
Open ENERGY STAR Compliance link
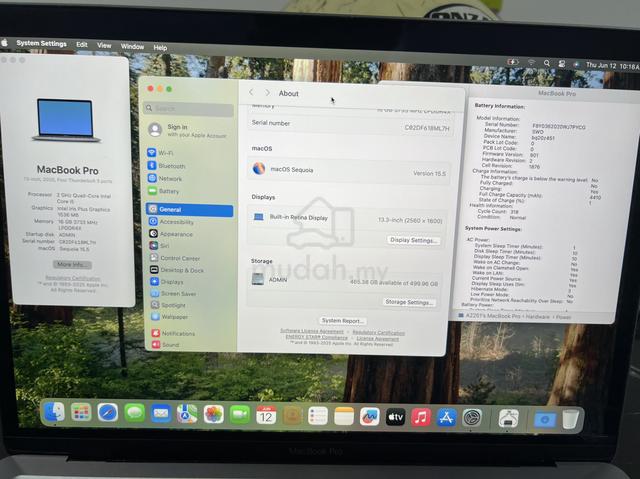(317, 337)
